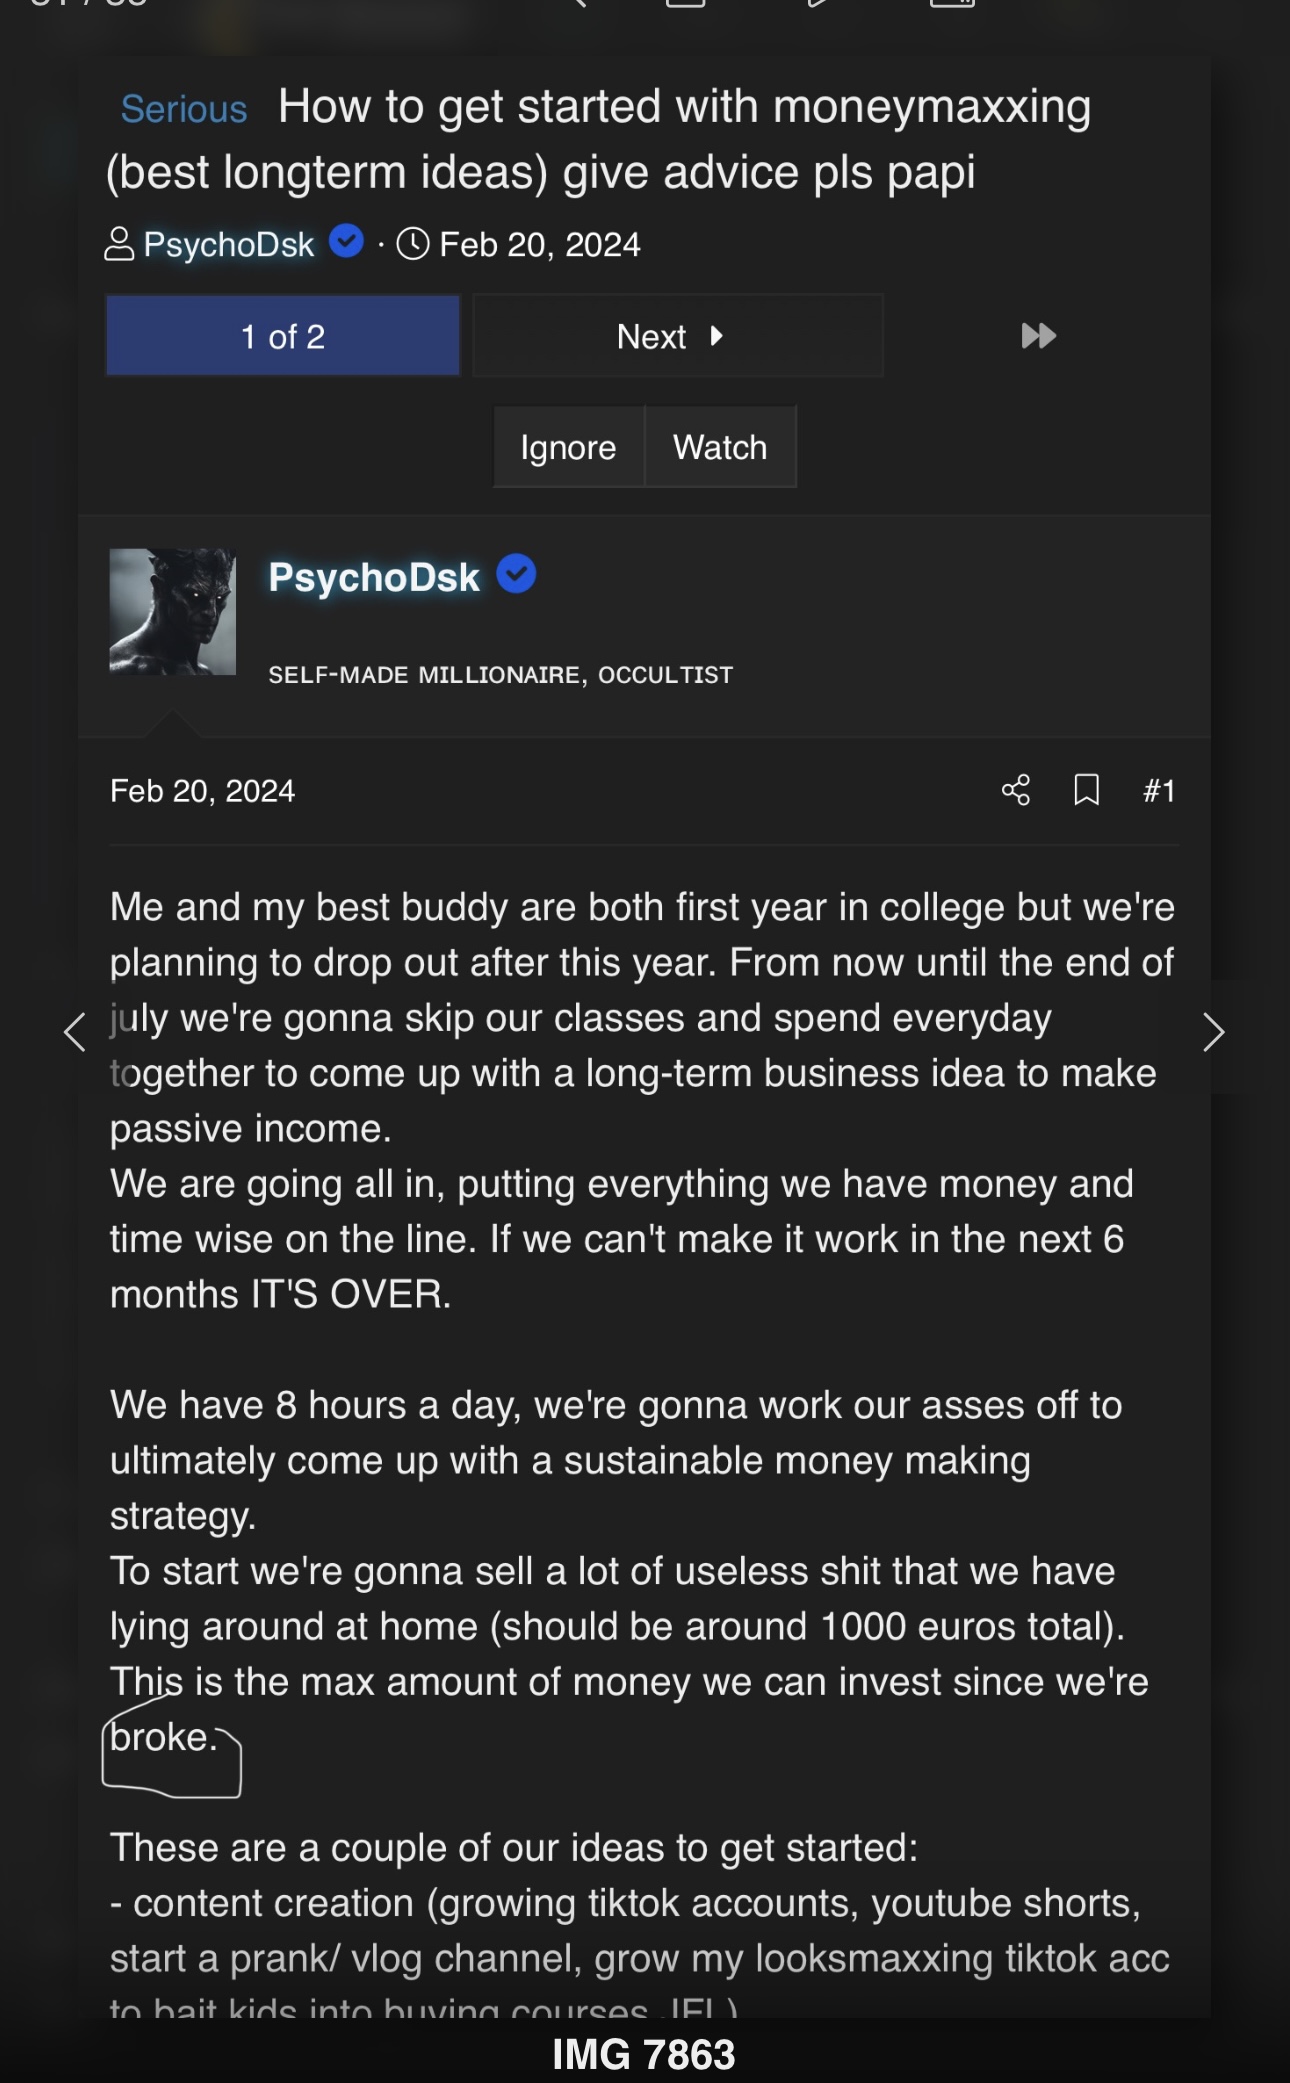Advance to the next image with the right chevron

[x=1213, y=1032]
